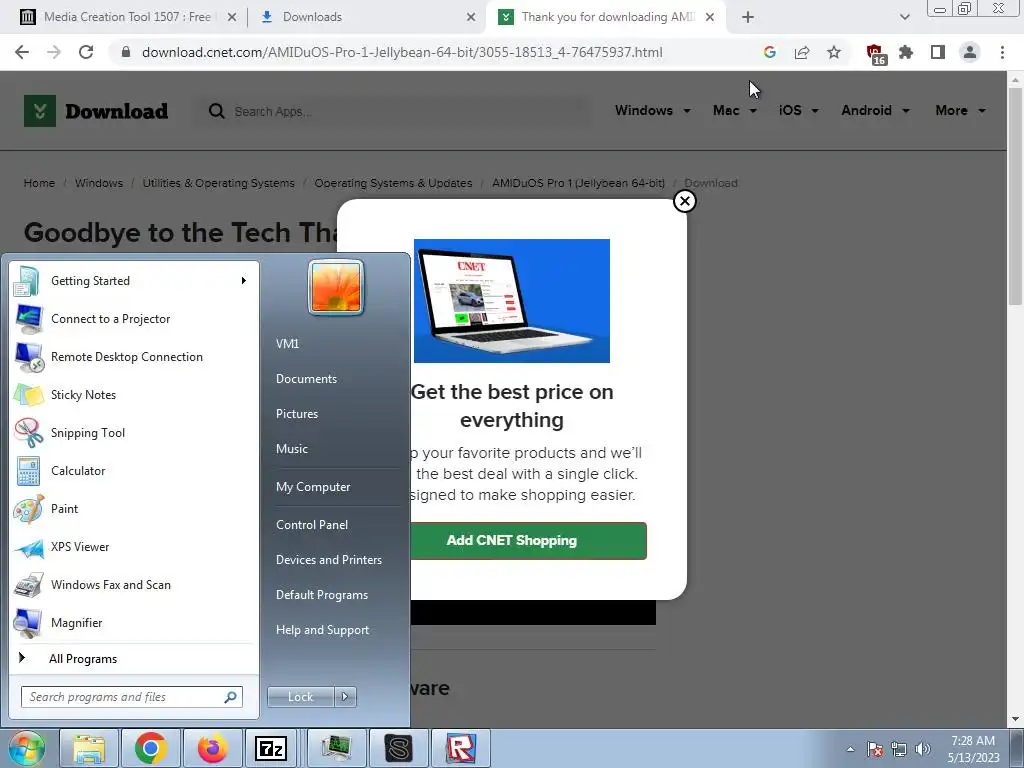
Task: Open a new browser tab
Action: tap(748, 17)
